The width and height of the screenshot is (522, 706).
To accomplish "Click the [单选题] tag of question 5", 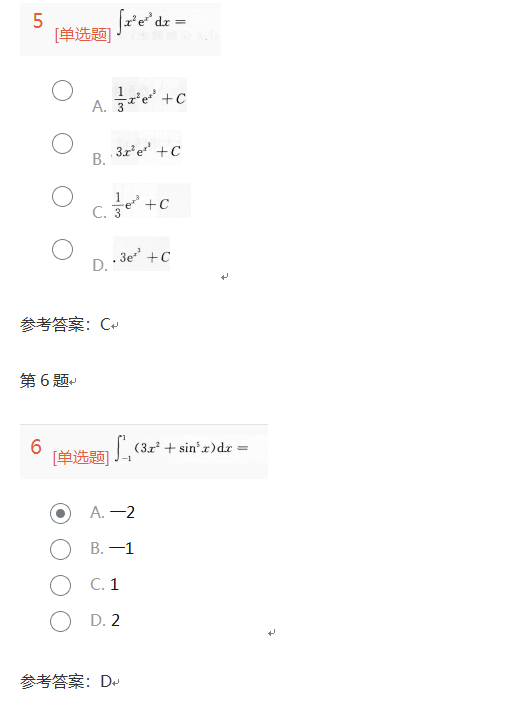I will 83,35.
